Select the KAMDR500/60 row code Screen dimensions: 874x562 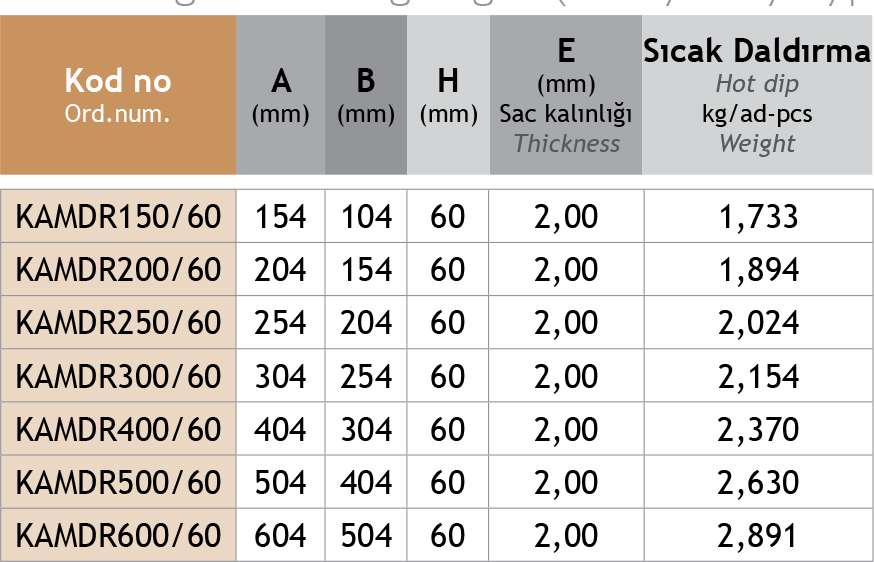[118, 482]
